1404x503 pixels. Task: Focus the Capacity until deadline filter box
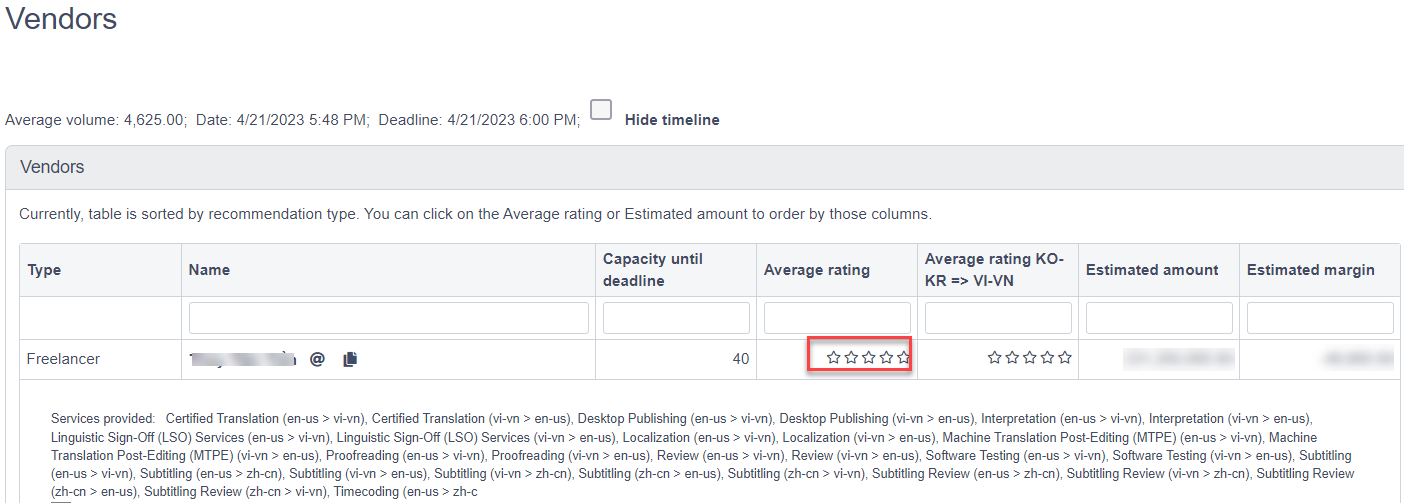676,318
